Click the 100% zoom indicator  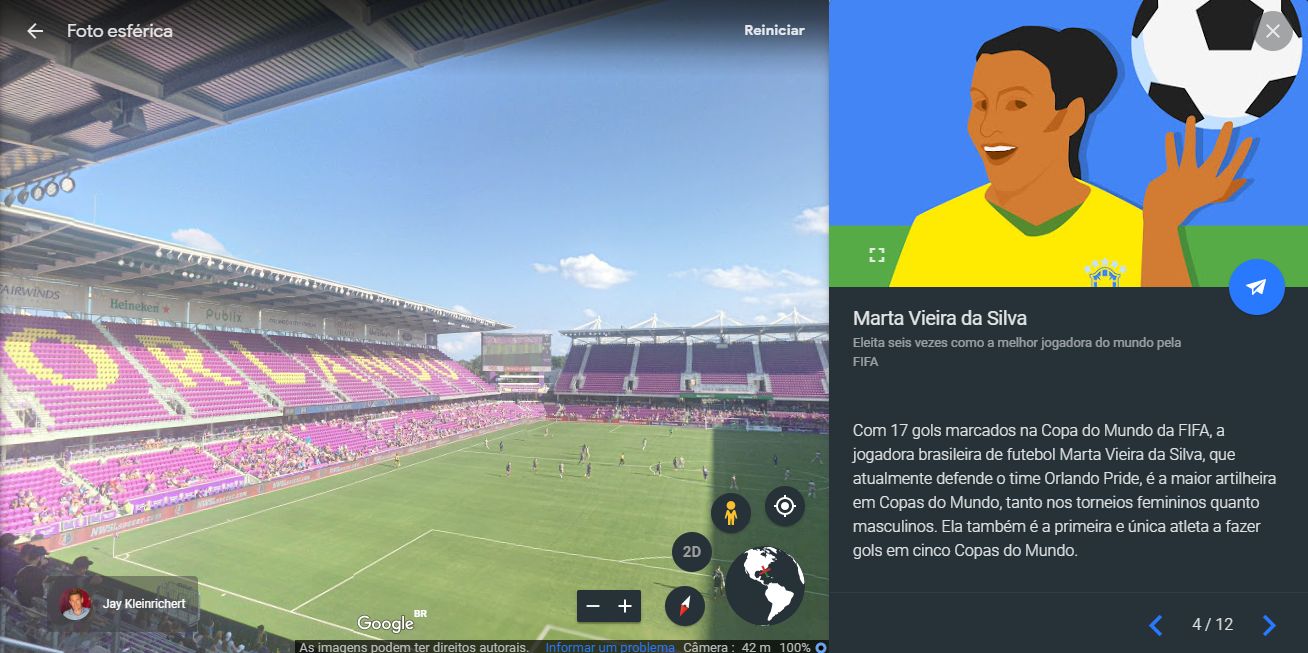(x=795, y=647)
